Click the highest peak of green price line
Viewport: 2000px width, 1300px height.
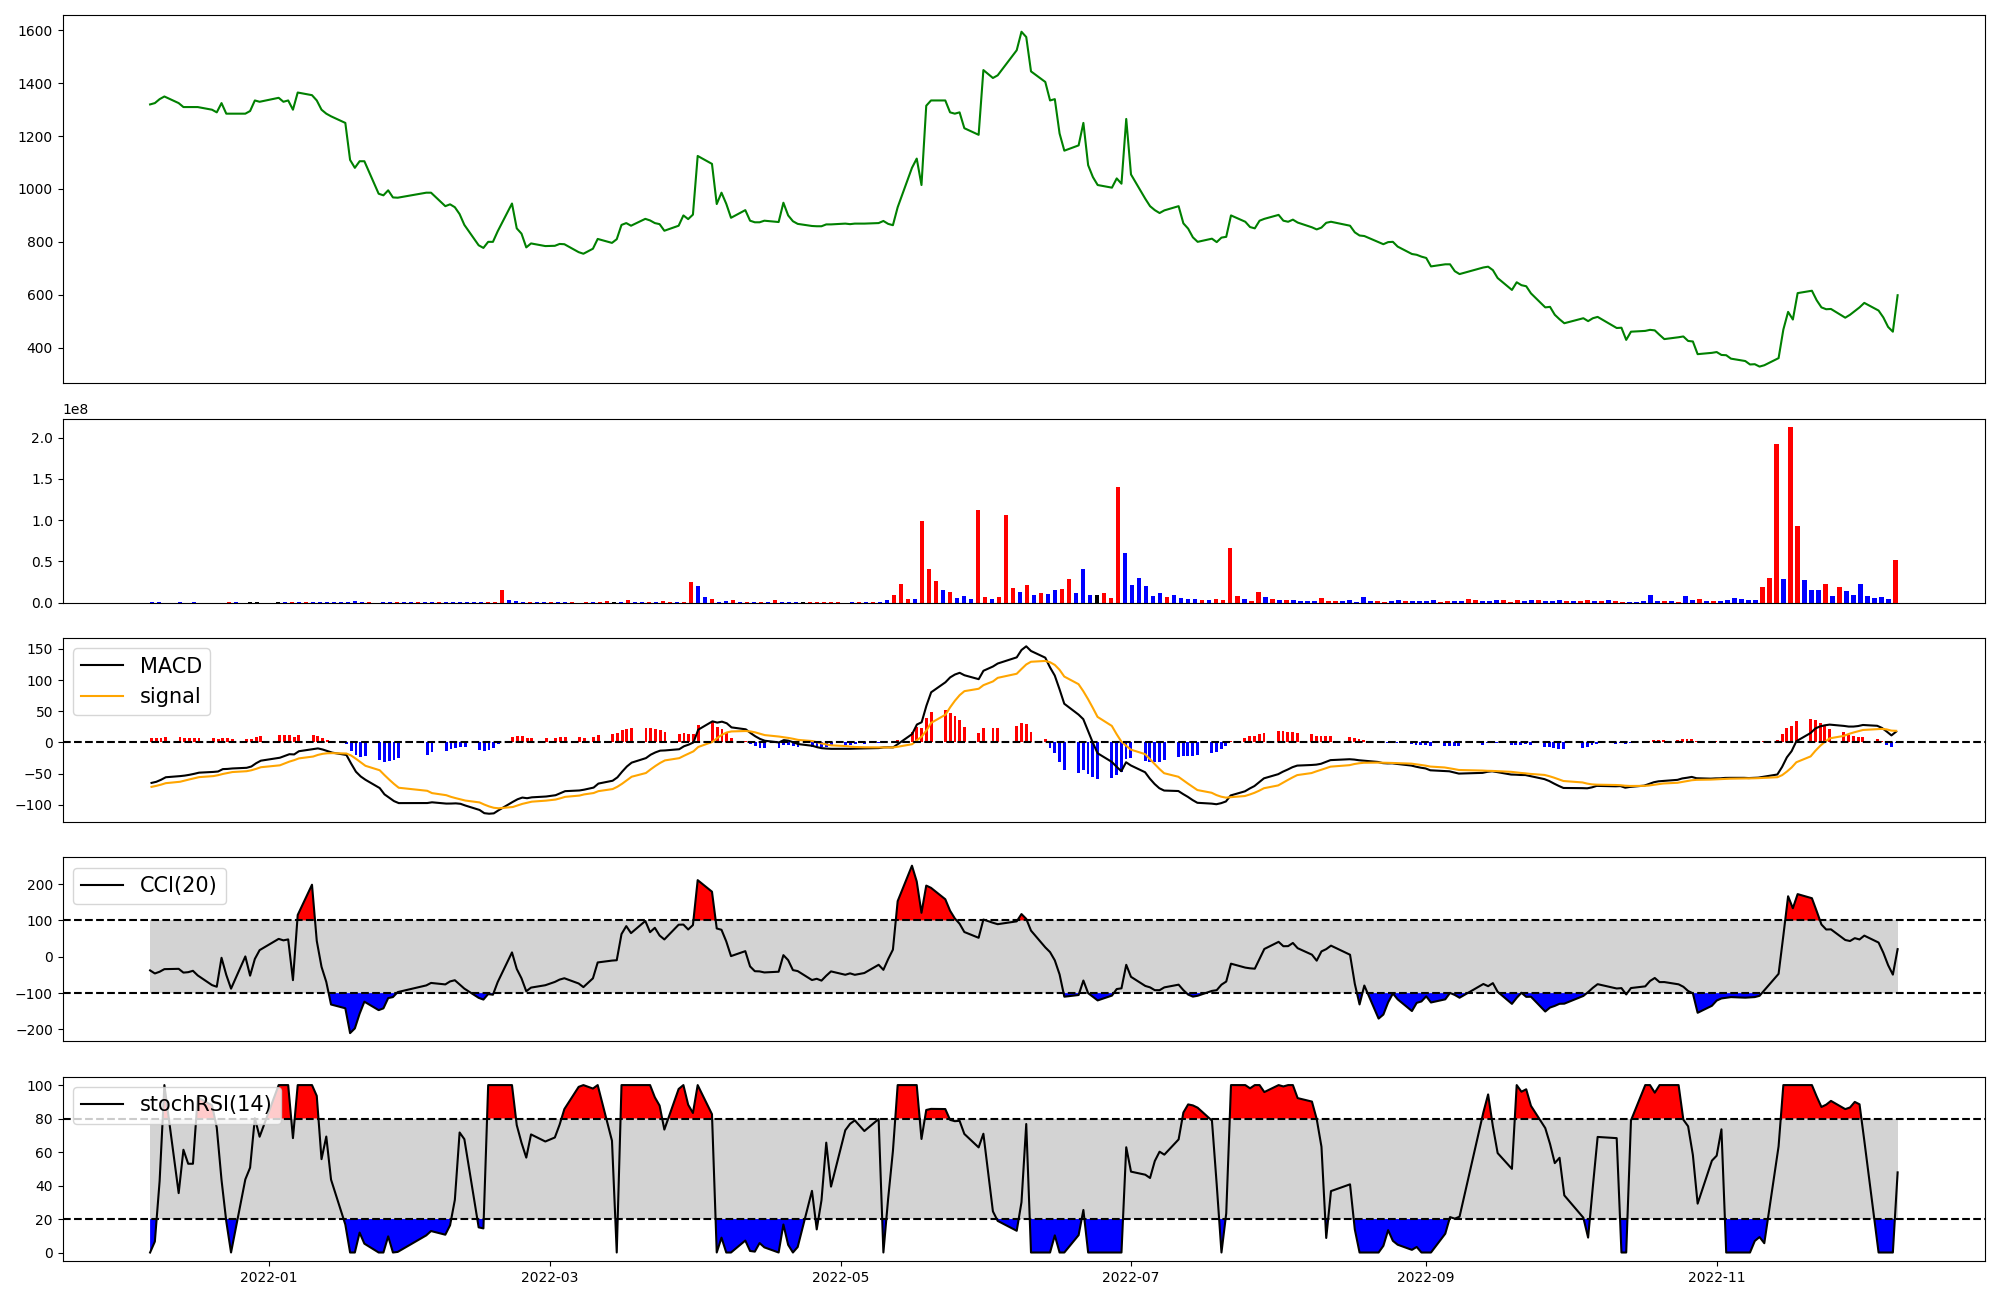(1021, 33)
